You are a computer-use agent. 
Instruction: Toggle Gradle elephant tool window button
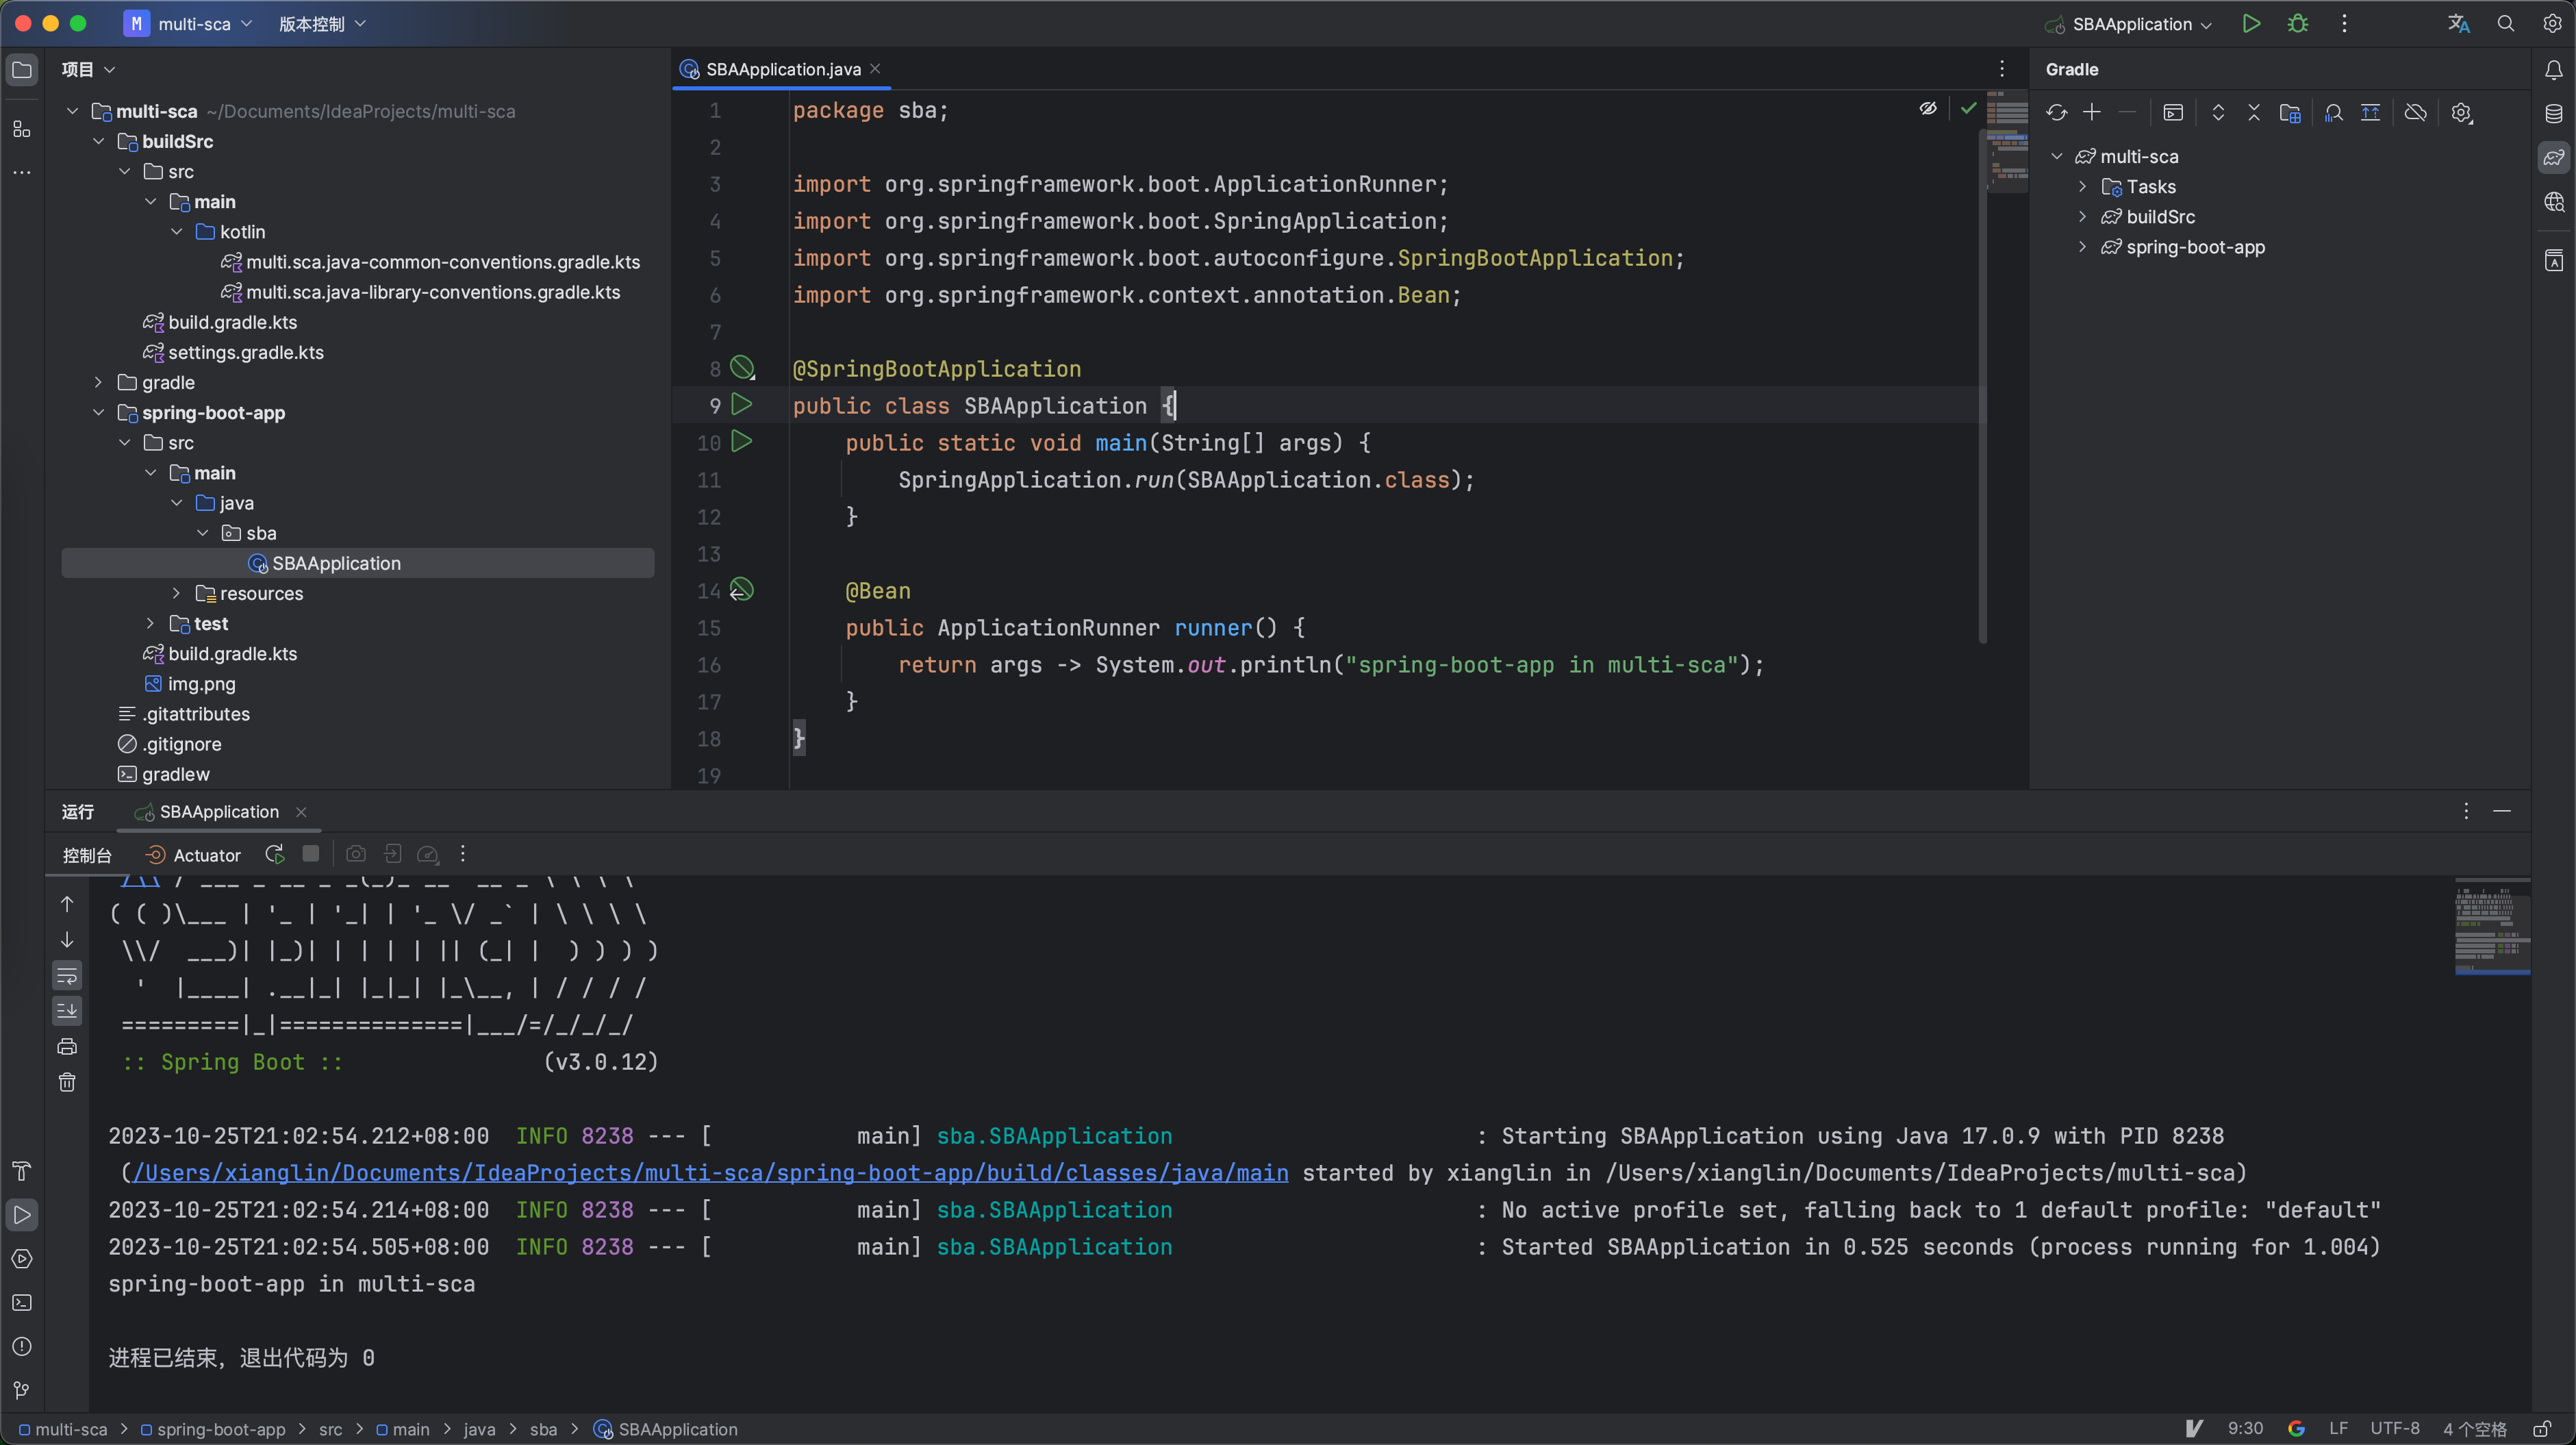tap(2553, 157)
